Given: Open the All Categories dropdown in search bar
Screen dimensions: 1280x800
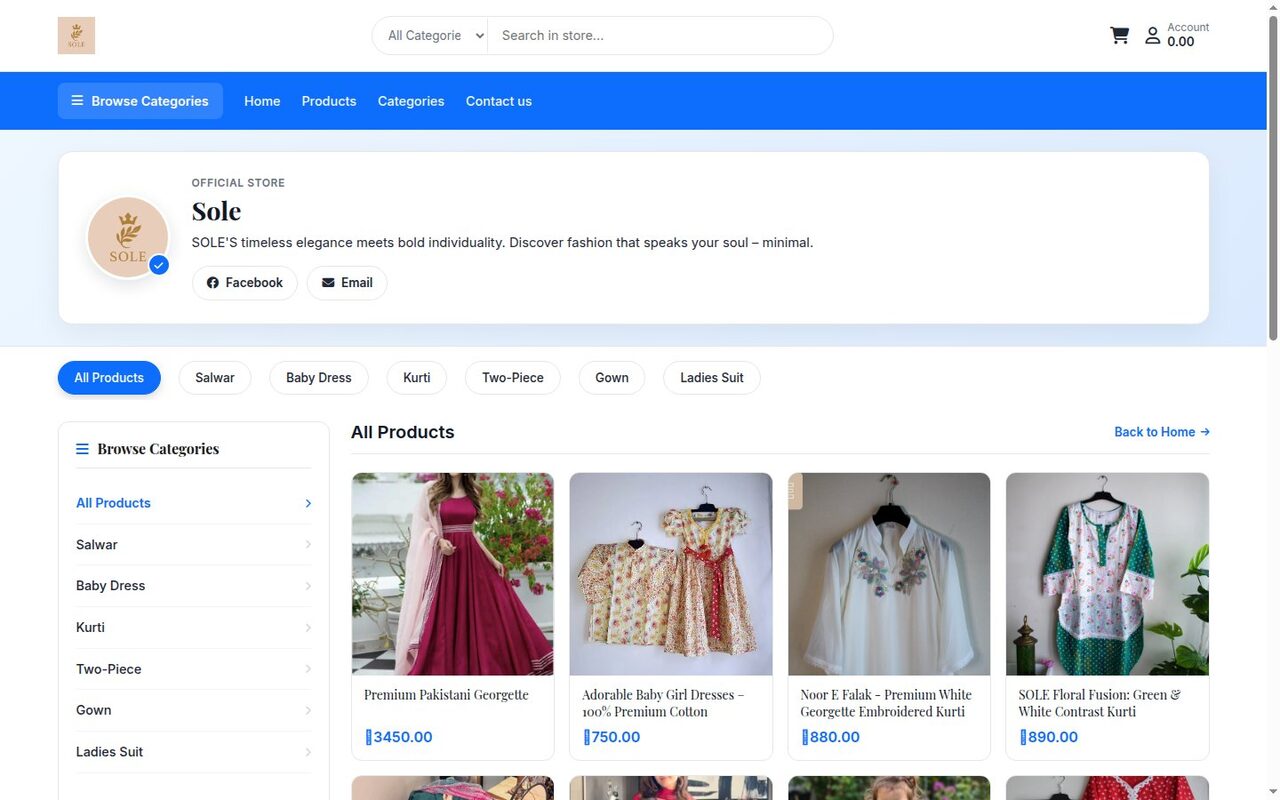Looking at the screenshot, I should tap(430, 36).
